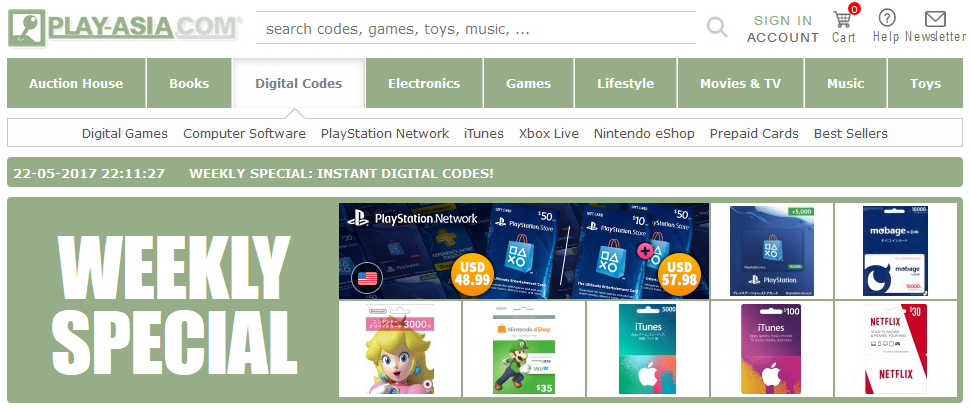Go to the Nintendo eShop submenu link
Image resolution: width=971 pixels, height=409 pixels.
point(644,133)
